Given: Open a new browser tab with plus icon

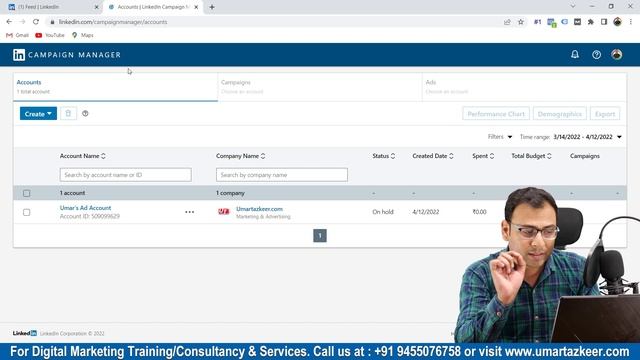Looking at the screenshot, I should pyautogui.click(x=212, y=7).
